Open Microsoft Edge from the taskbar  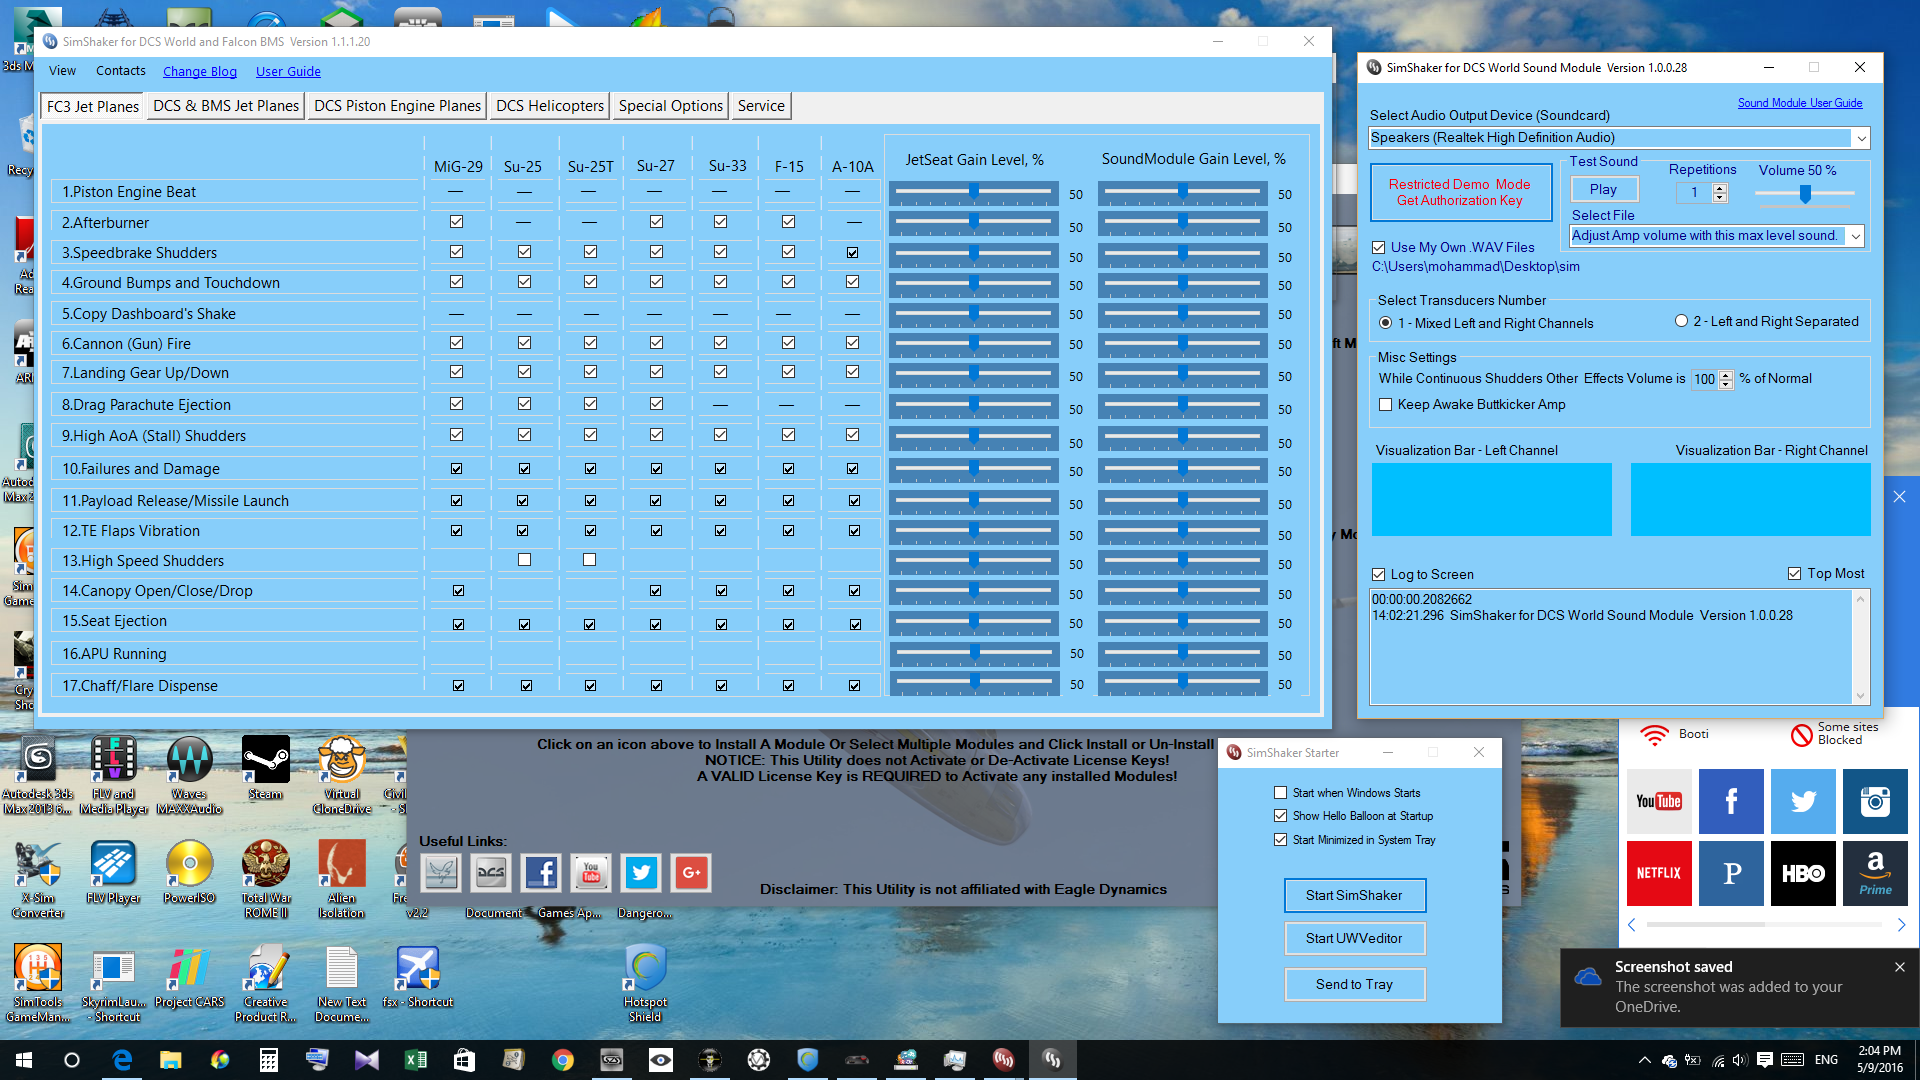pos(122,1060)
